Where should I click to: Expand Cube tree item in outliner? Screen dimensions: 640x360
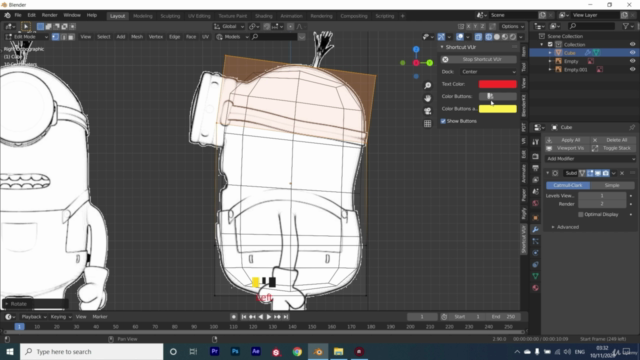tap(550, 53)
